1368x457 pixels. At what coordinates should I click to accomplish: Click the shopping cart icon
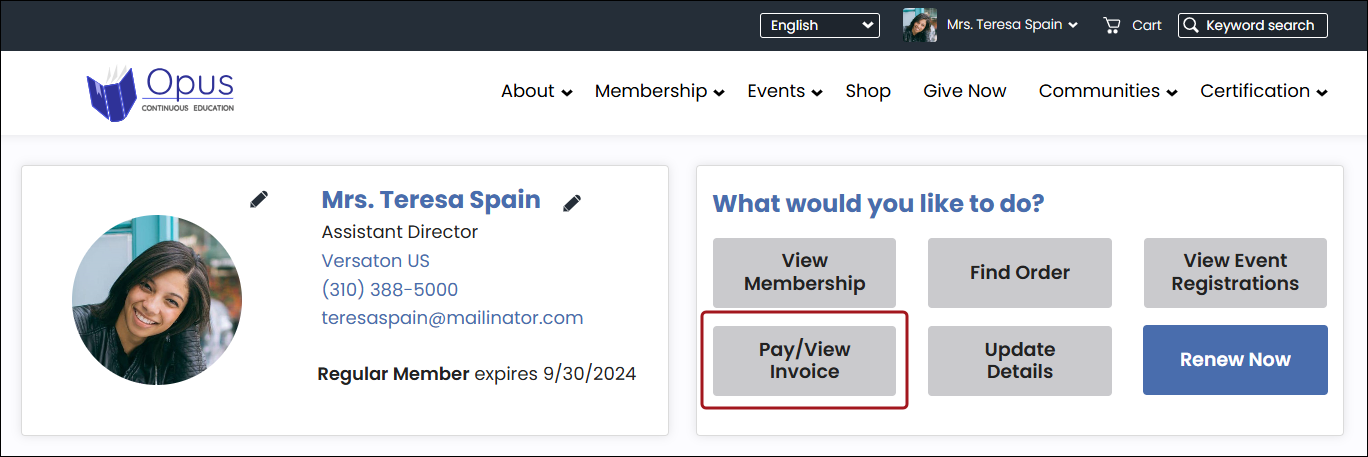point(1111,26)
